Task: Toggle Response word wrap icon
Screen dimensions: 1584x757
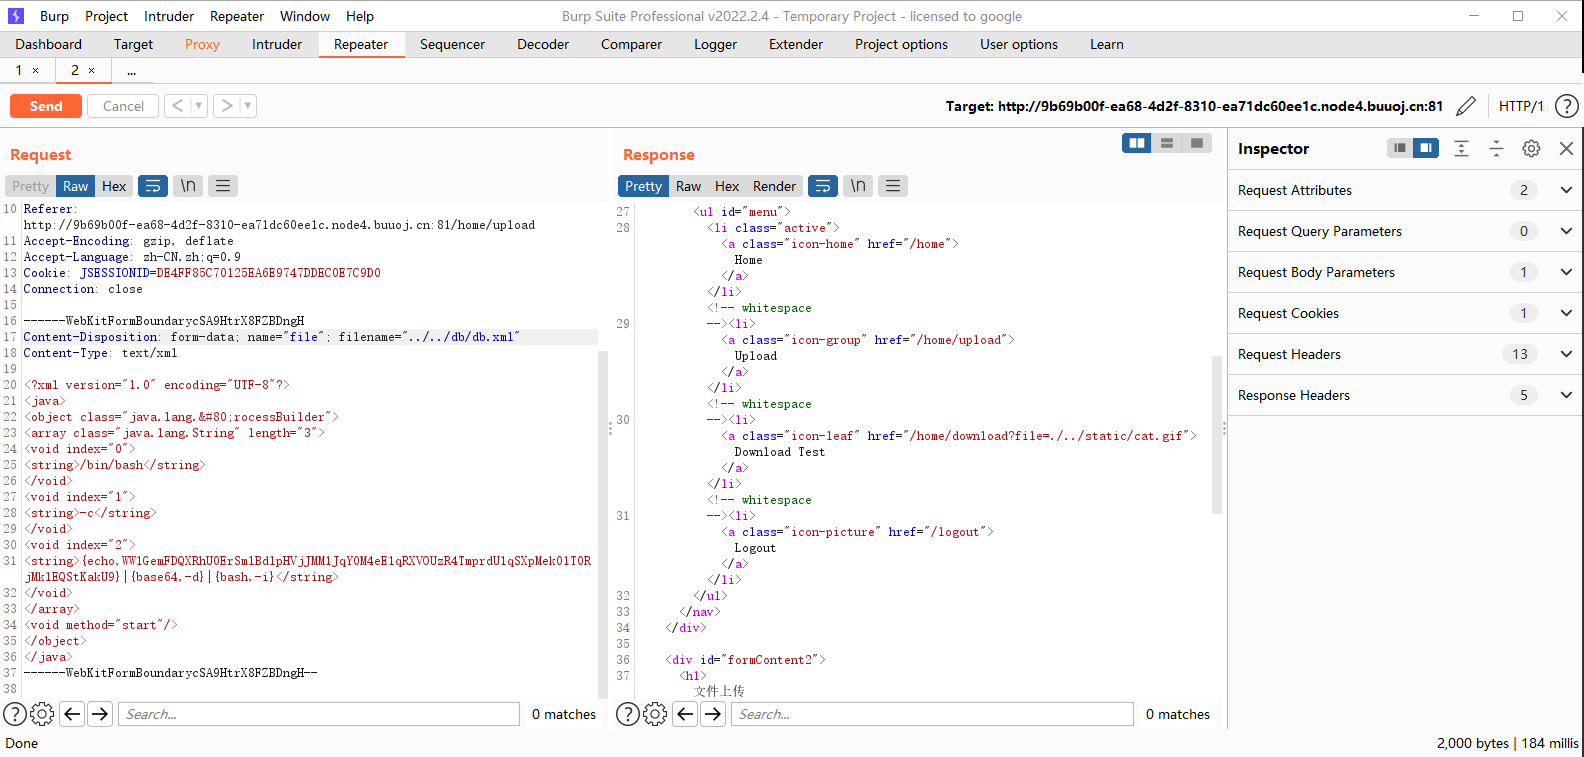Action: [822, 186]
